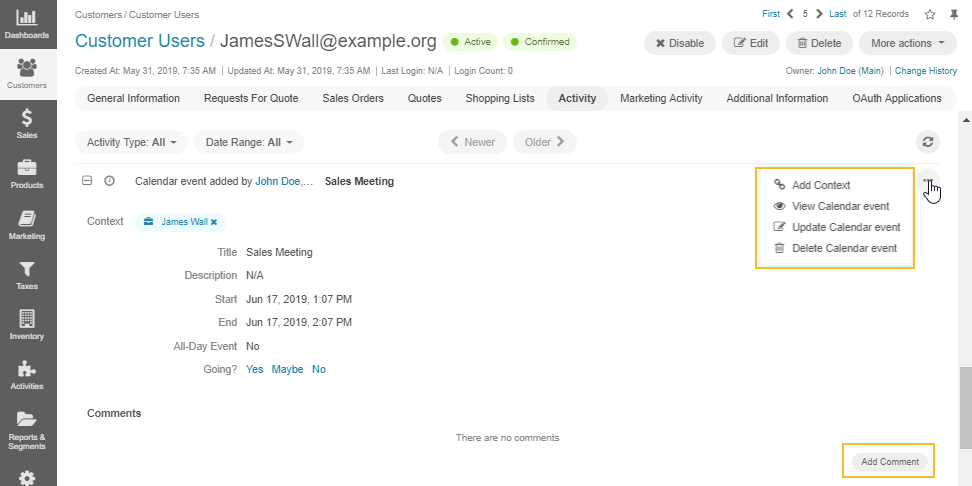Image resolution: width=972 pixels, height=486 pixels.
Task: Click the page vertical scrollbar thumb
Action: coord(965,407)
